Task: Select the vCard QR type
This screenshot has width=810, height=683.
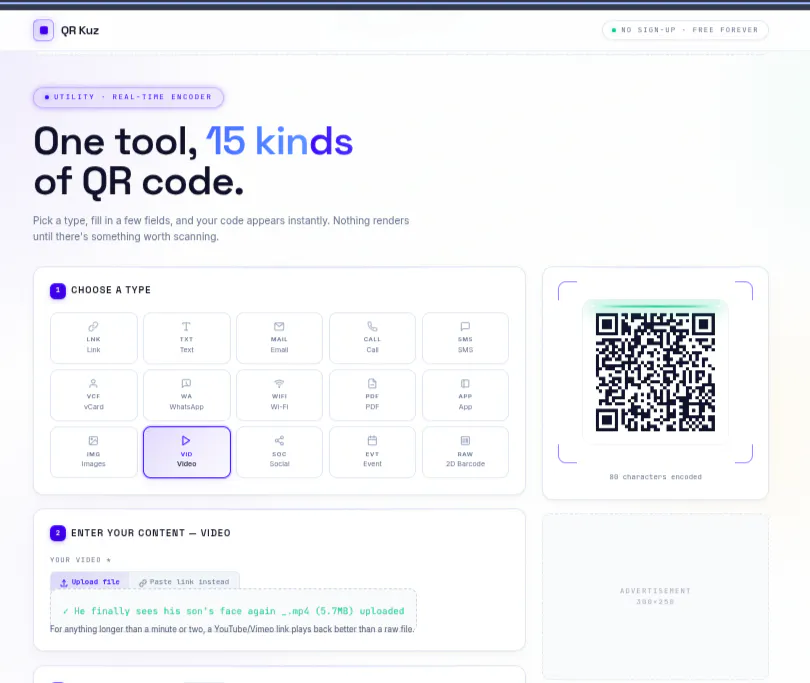Action: (94, 395)
